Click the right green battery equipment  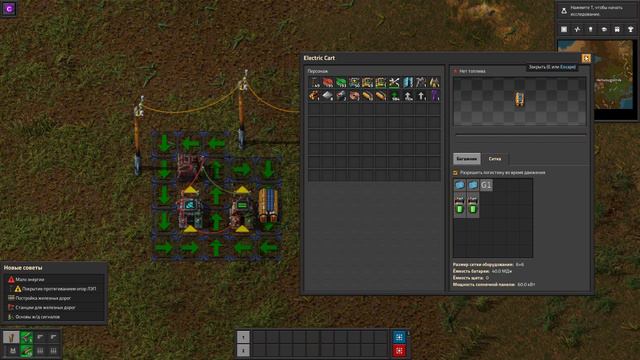(473, 204)
